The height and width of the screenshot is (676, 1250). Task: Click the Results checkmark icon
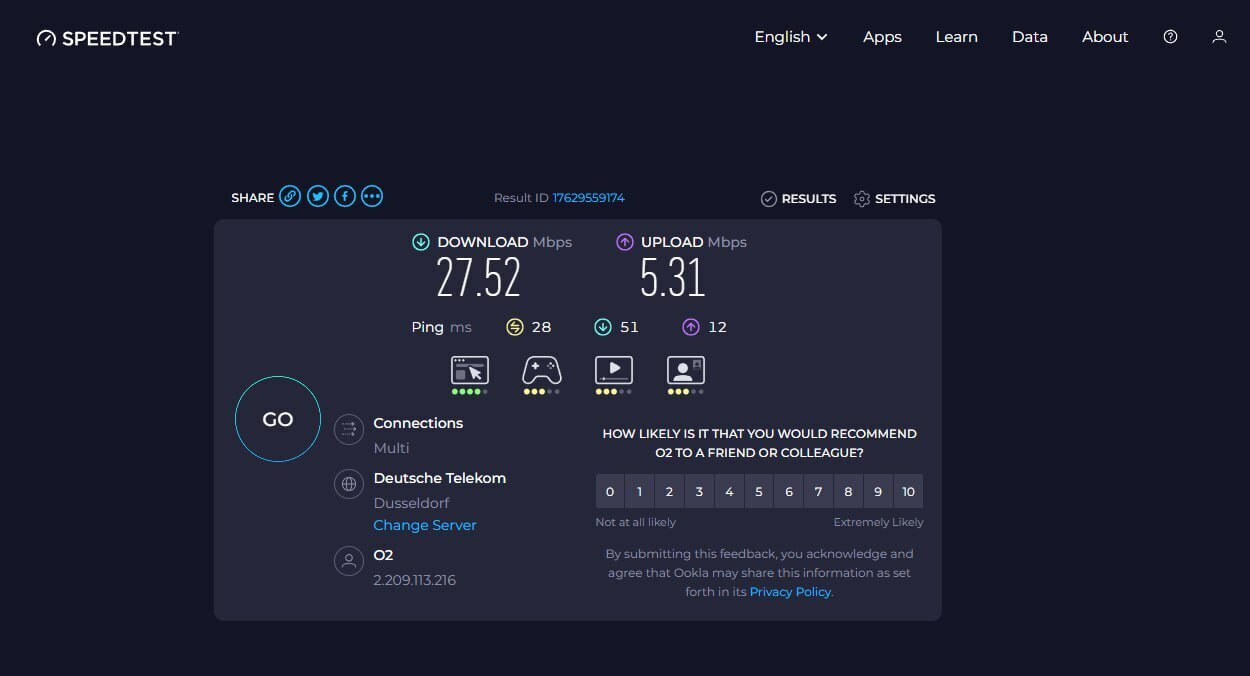(x=768, y=199)
